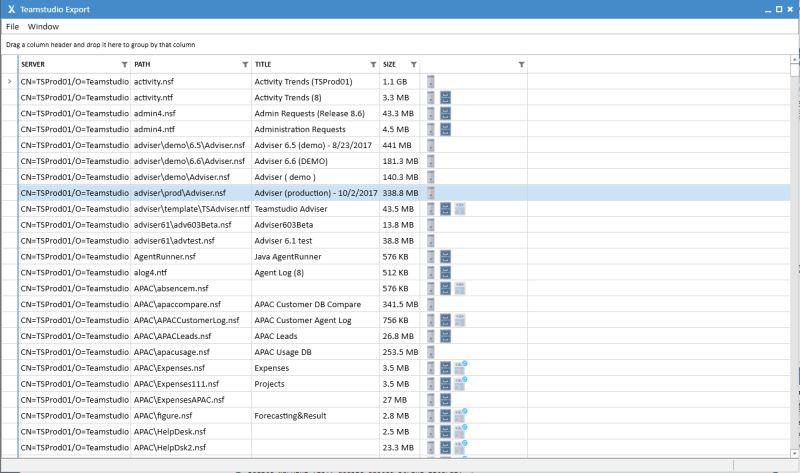Click gray page icon in APACCustomerLog.nsf row
This screenshot has width=800, height=473.
[460, 320]
